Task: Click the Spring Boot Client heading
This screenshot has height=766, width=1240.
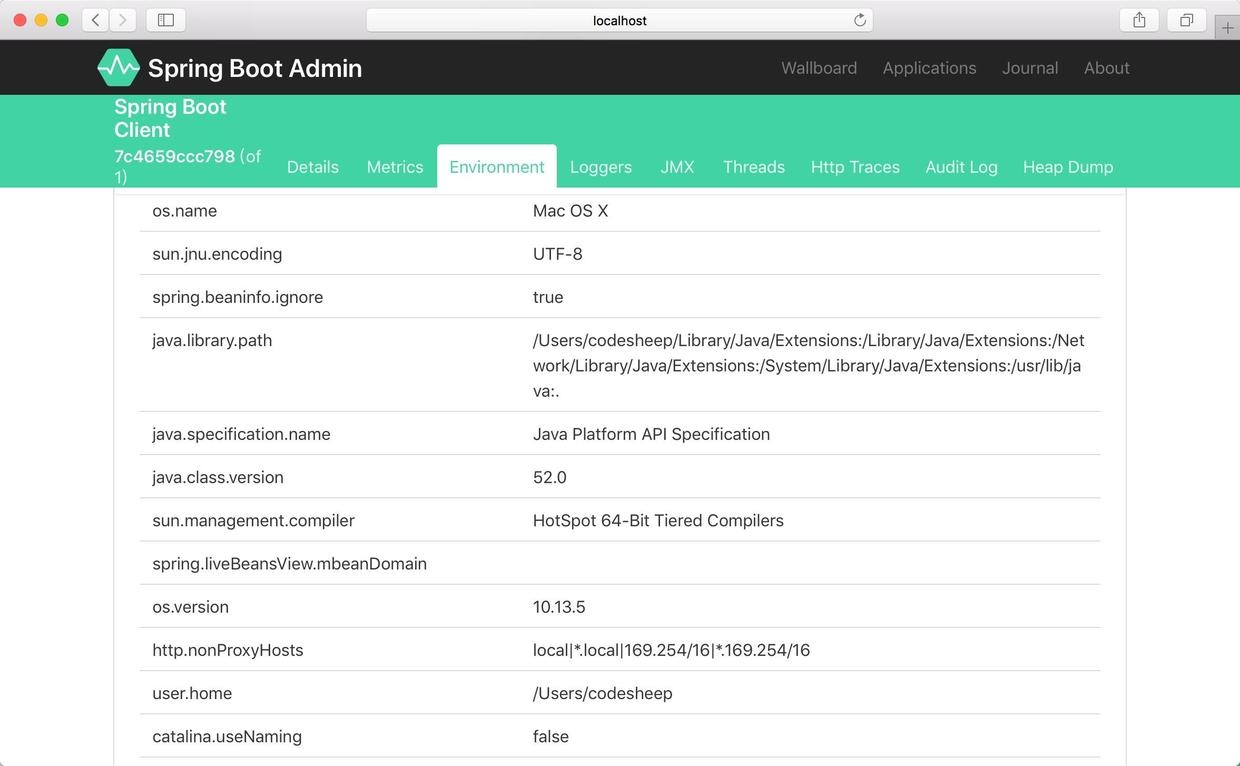Action: point(170,118)
